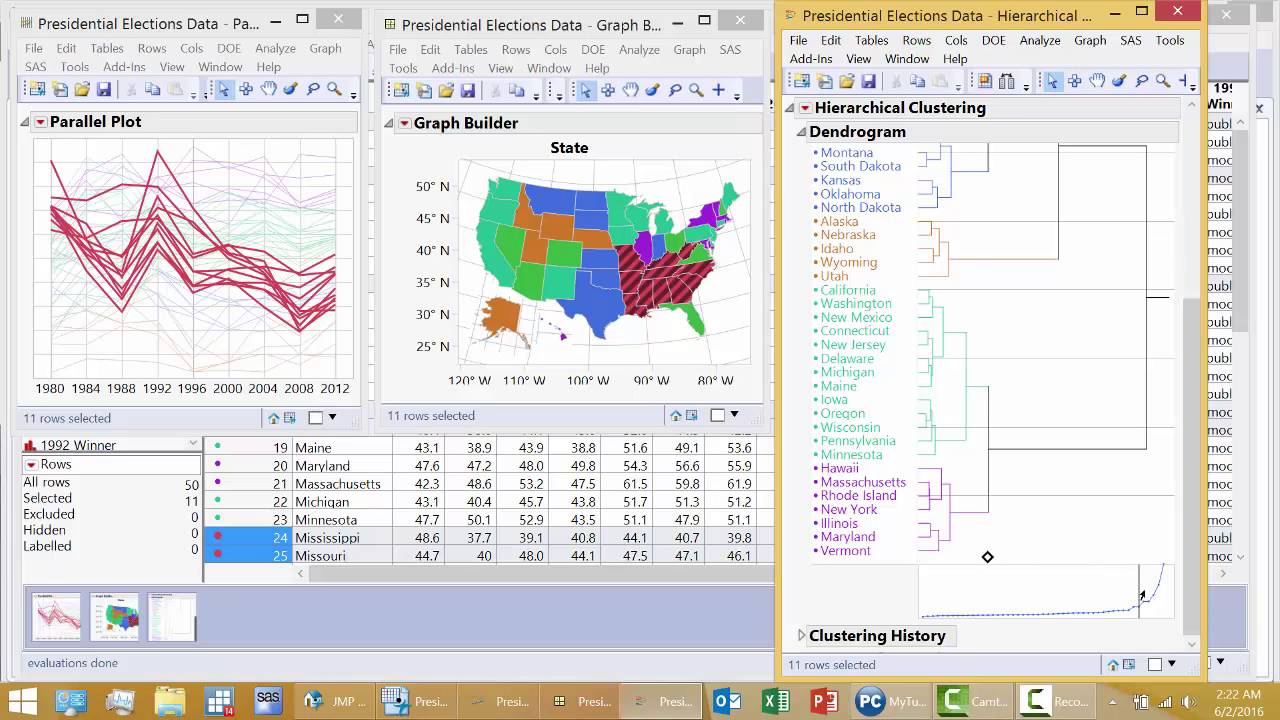Select the Graph Builder map thumbnail

click(x=114, y=617)
